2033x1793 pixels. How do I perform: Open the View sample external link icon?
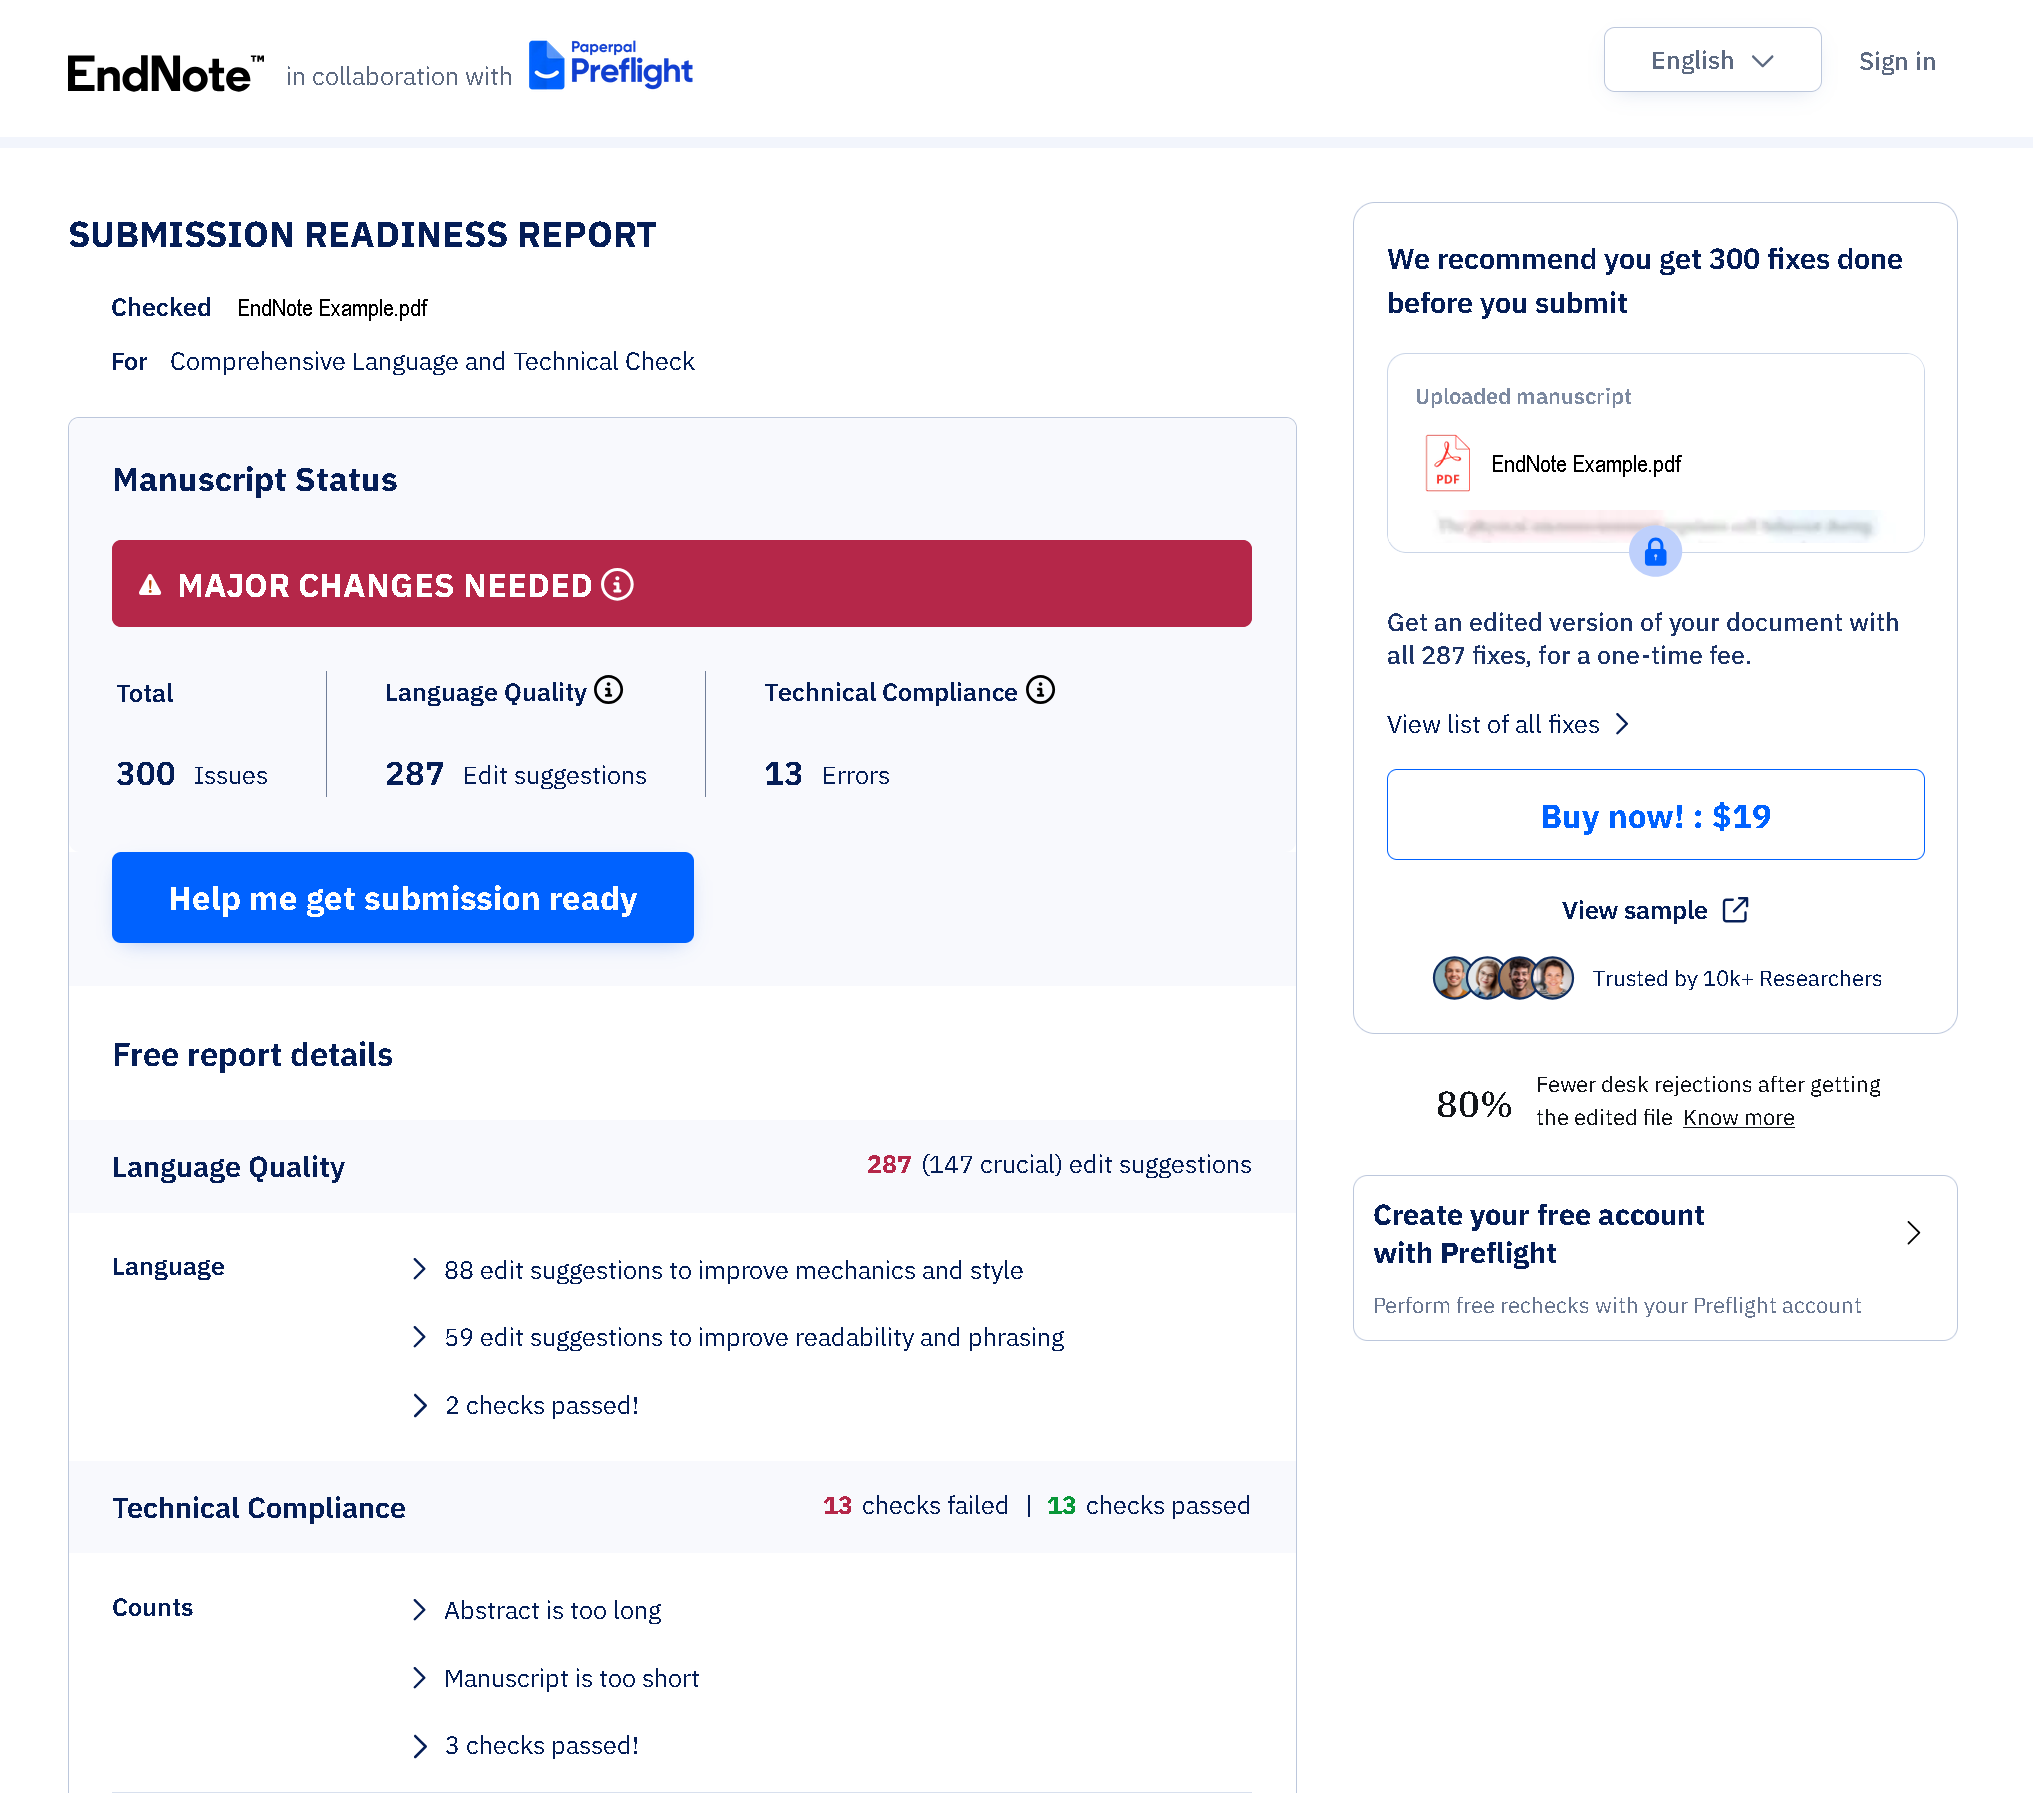pyautogui.click(x=1736, y=909)
